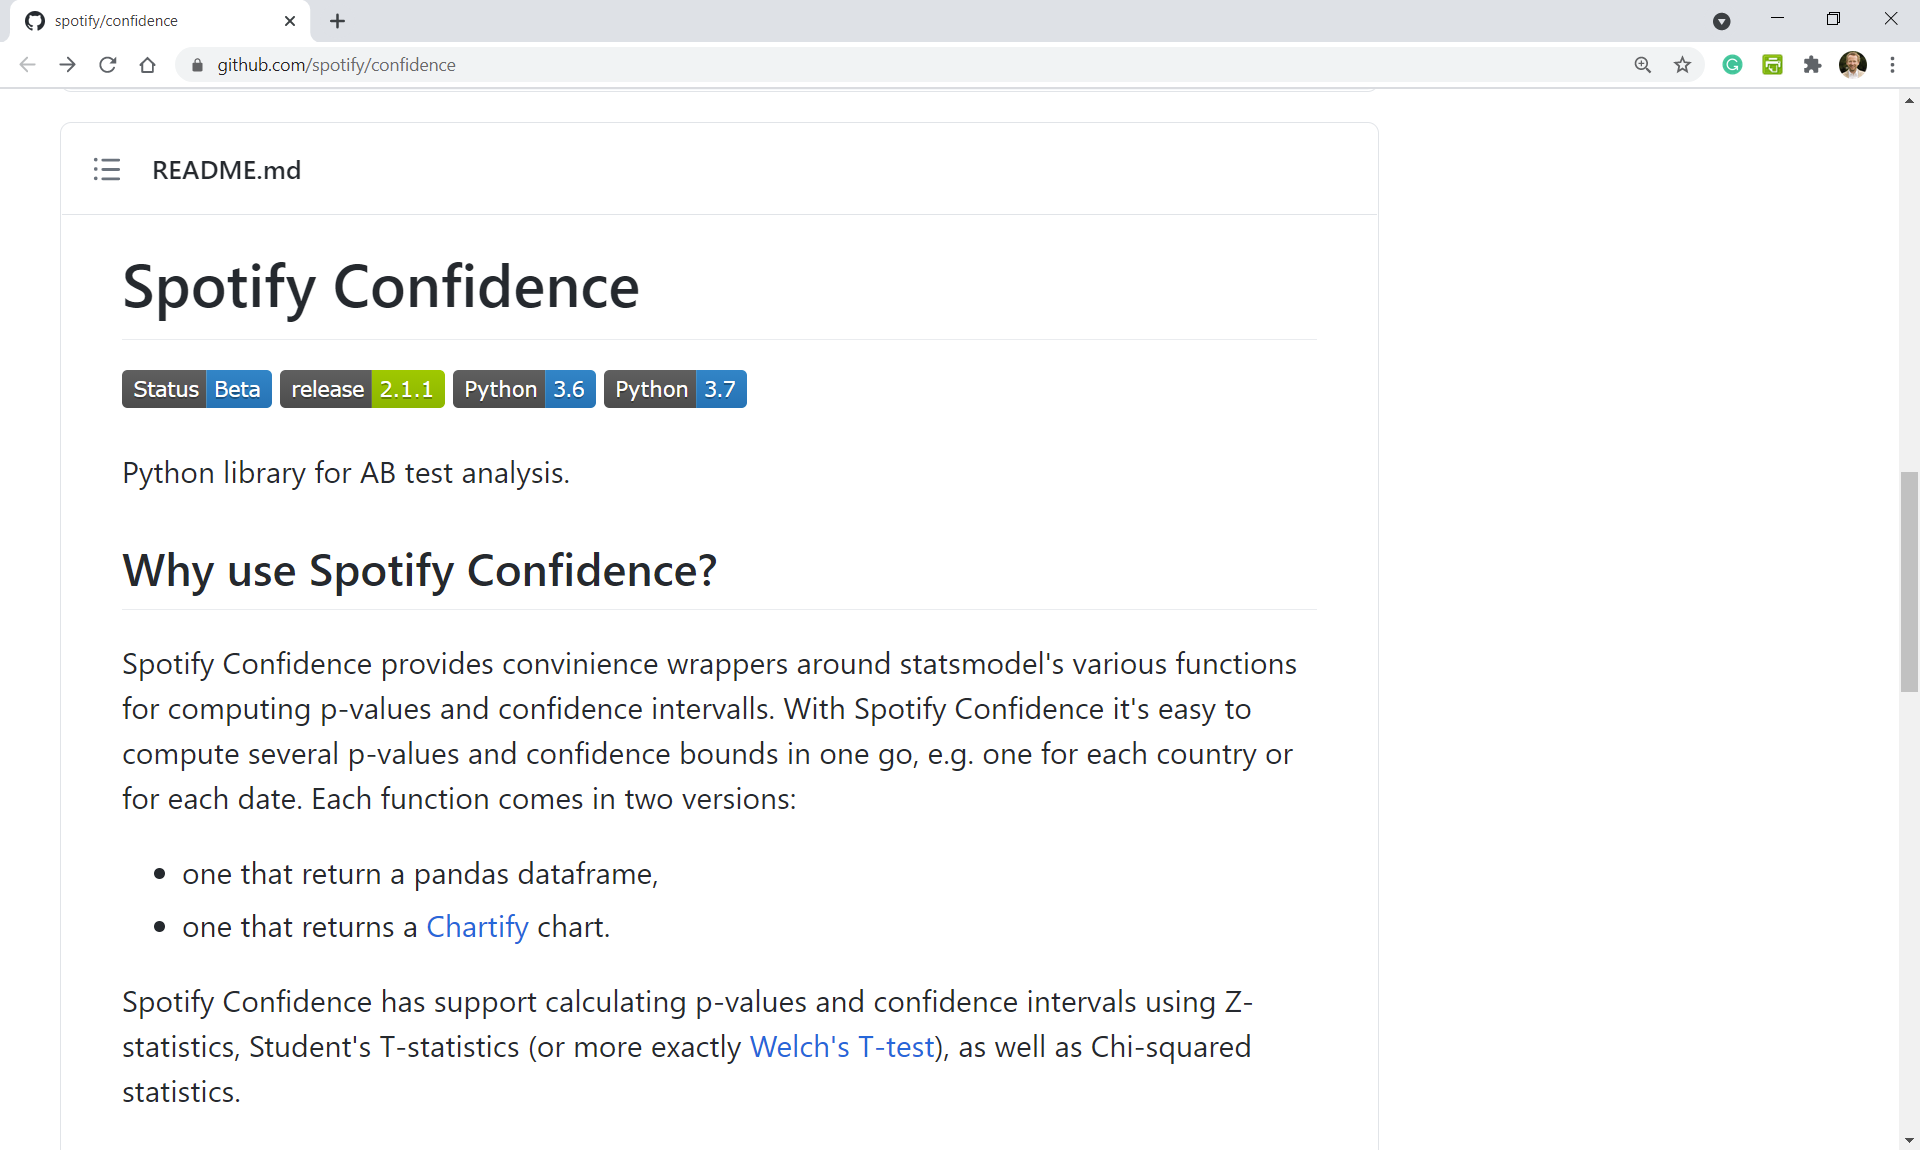Open the green print extension icon
This screenshot has width=1920, height=1150.
click(1773, 64)
